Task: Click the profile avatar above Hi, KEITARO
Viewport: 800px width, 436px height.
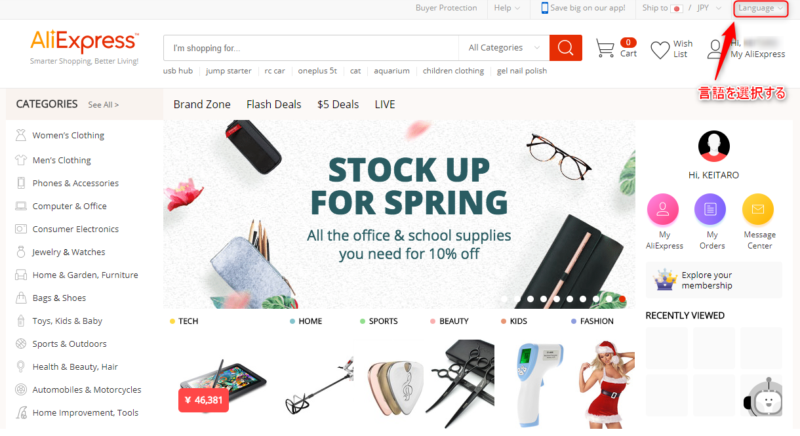Action: pyautogui.click(x=714, y=146)
